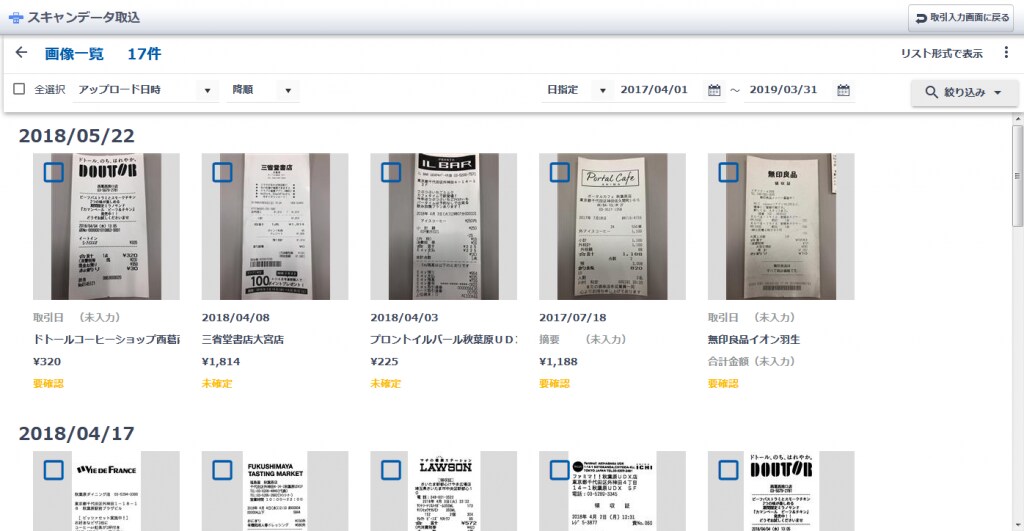Click the スキャンデータ取込 scanner icon
This screenshot has width=1024, height=531.
pyautogui.click(x=16, y=18)
